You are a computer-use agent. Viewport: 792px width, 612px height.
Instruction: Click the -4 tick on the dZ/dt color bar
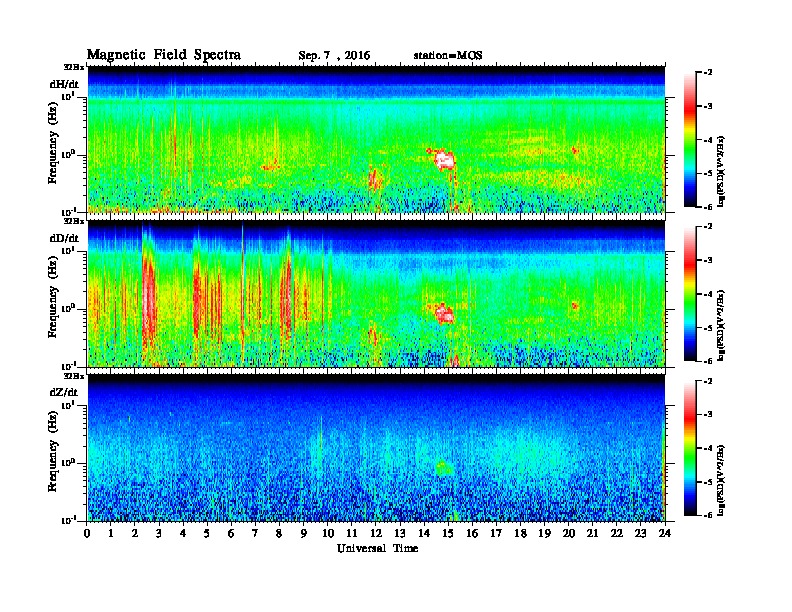pos(708,448)
